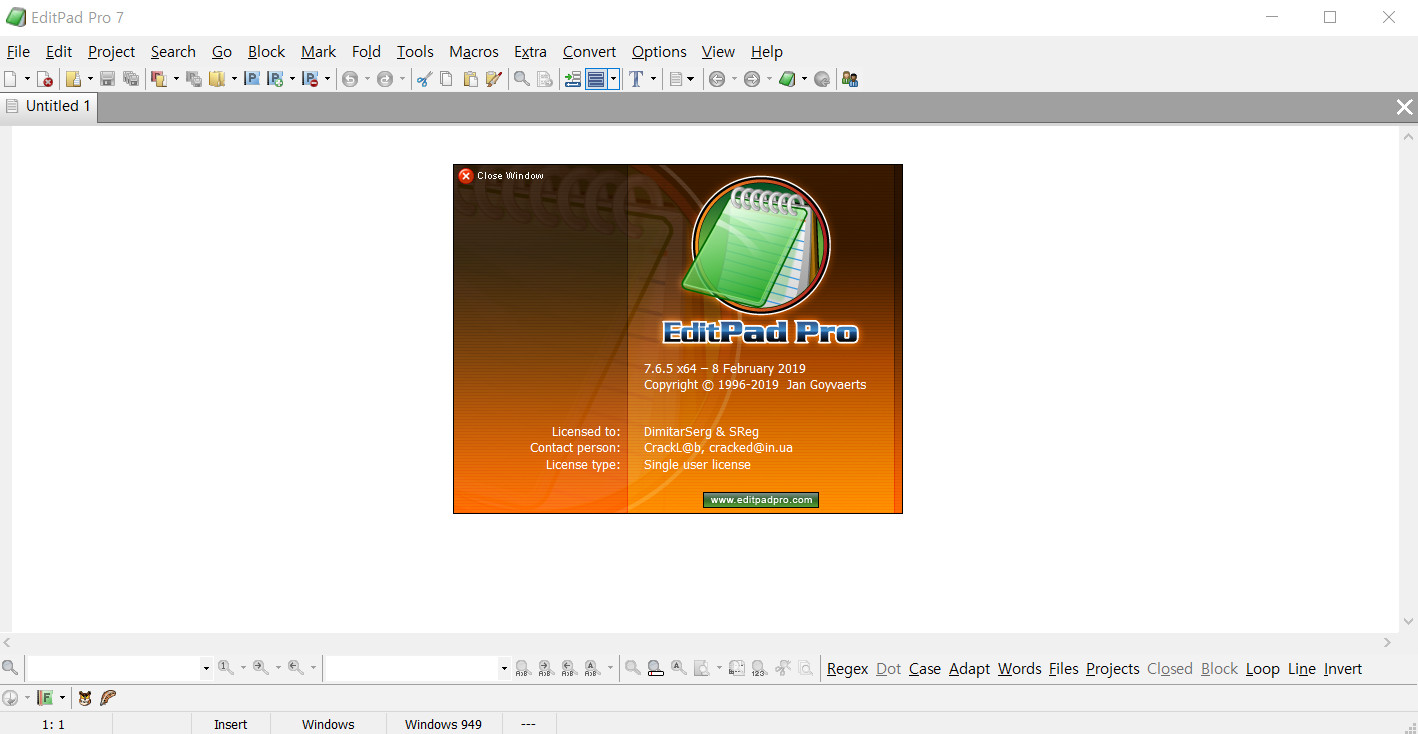This screenshot has height=734, width=1418.
Task: Open the File menu
Action: pyautogui.click(x=18, y=52)
